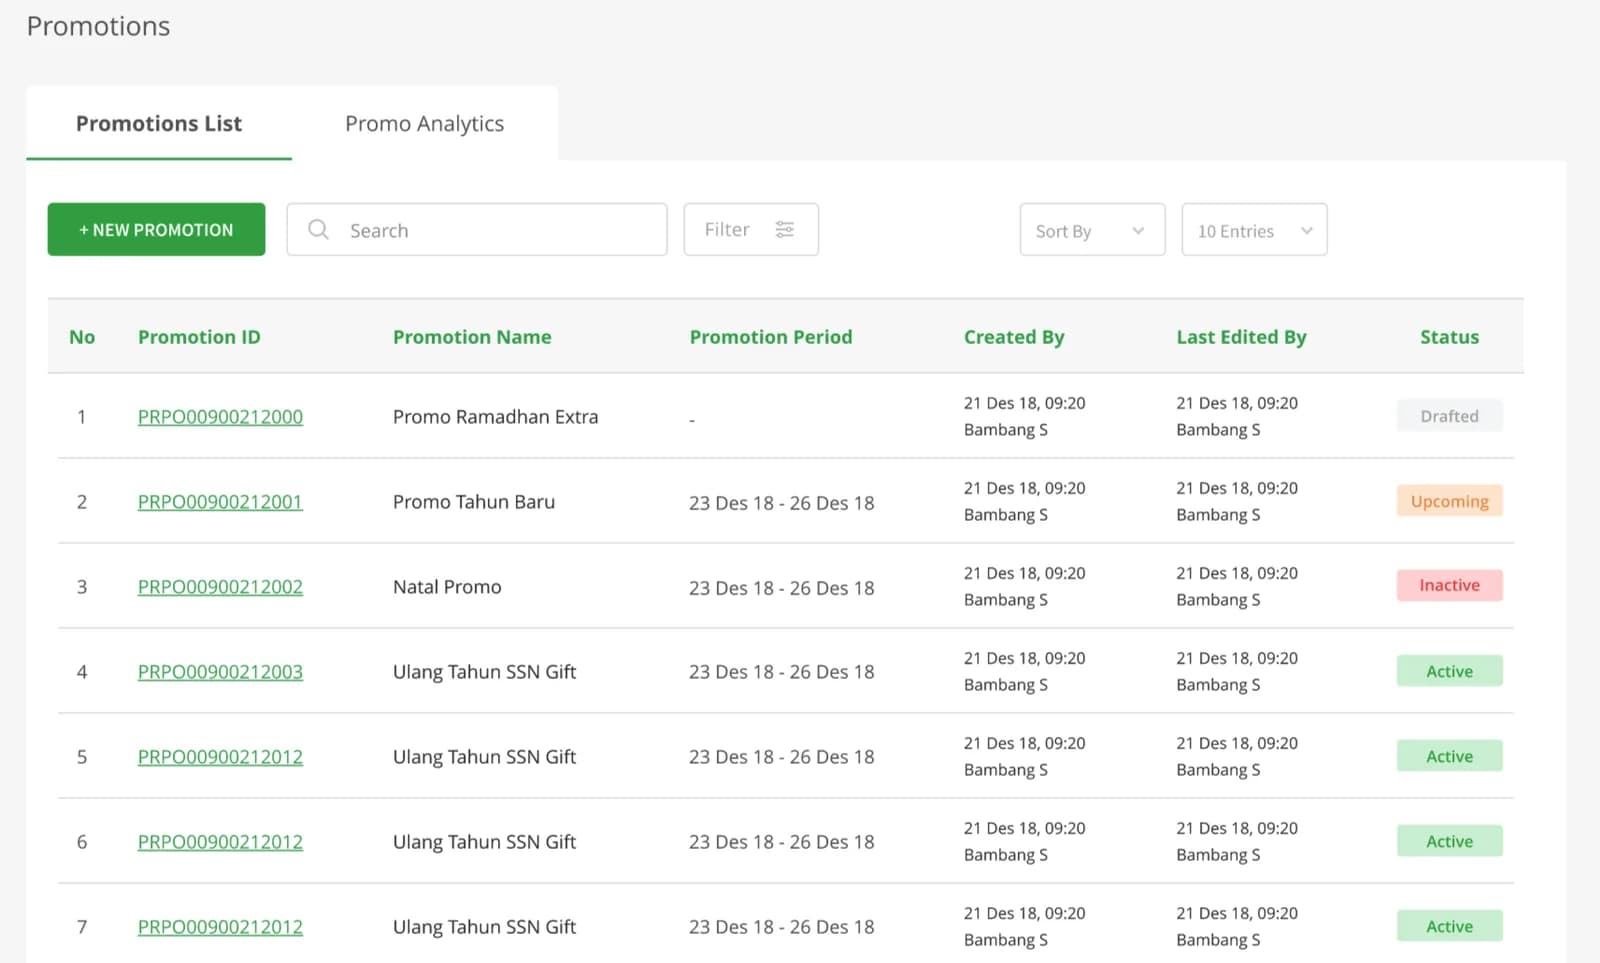The height and width of the screenshot is (963, 1600).
Task: Click the filter sliders icon
Action: [785, 230]
